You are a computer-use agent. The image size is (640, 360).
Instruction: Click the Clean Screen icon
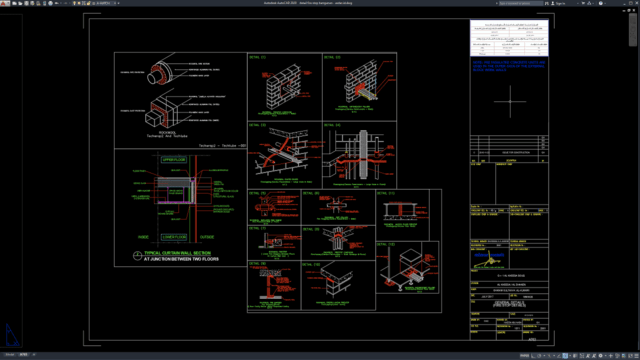point(630,356)
